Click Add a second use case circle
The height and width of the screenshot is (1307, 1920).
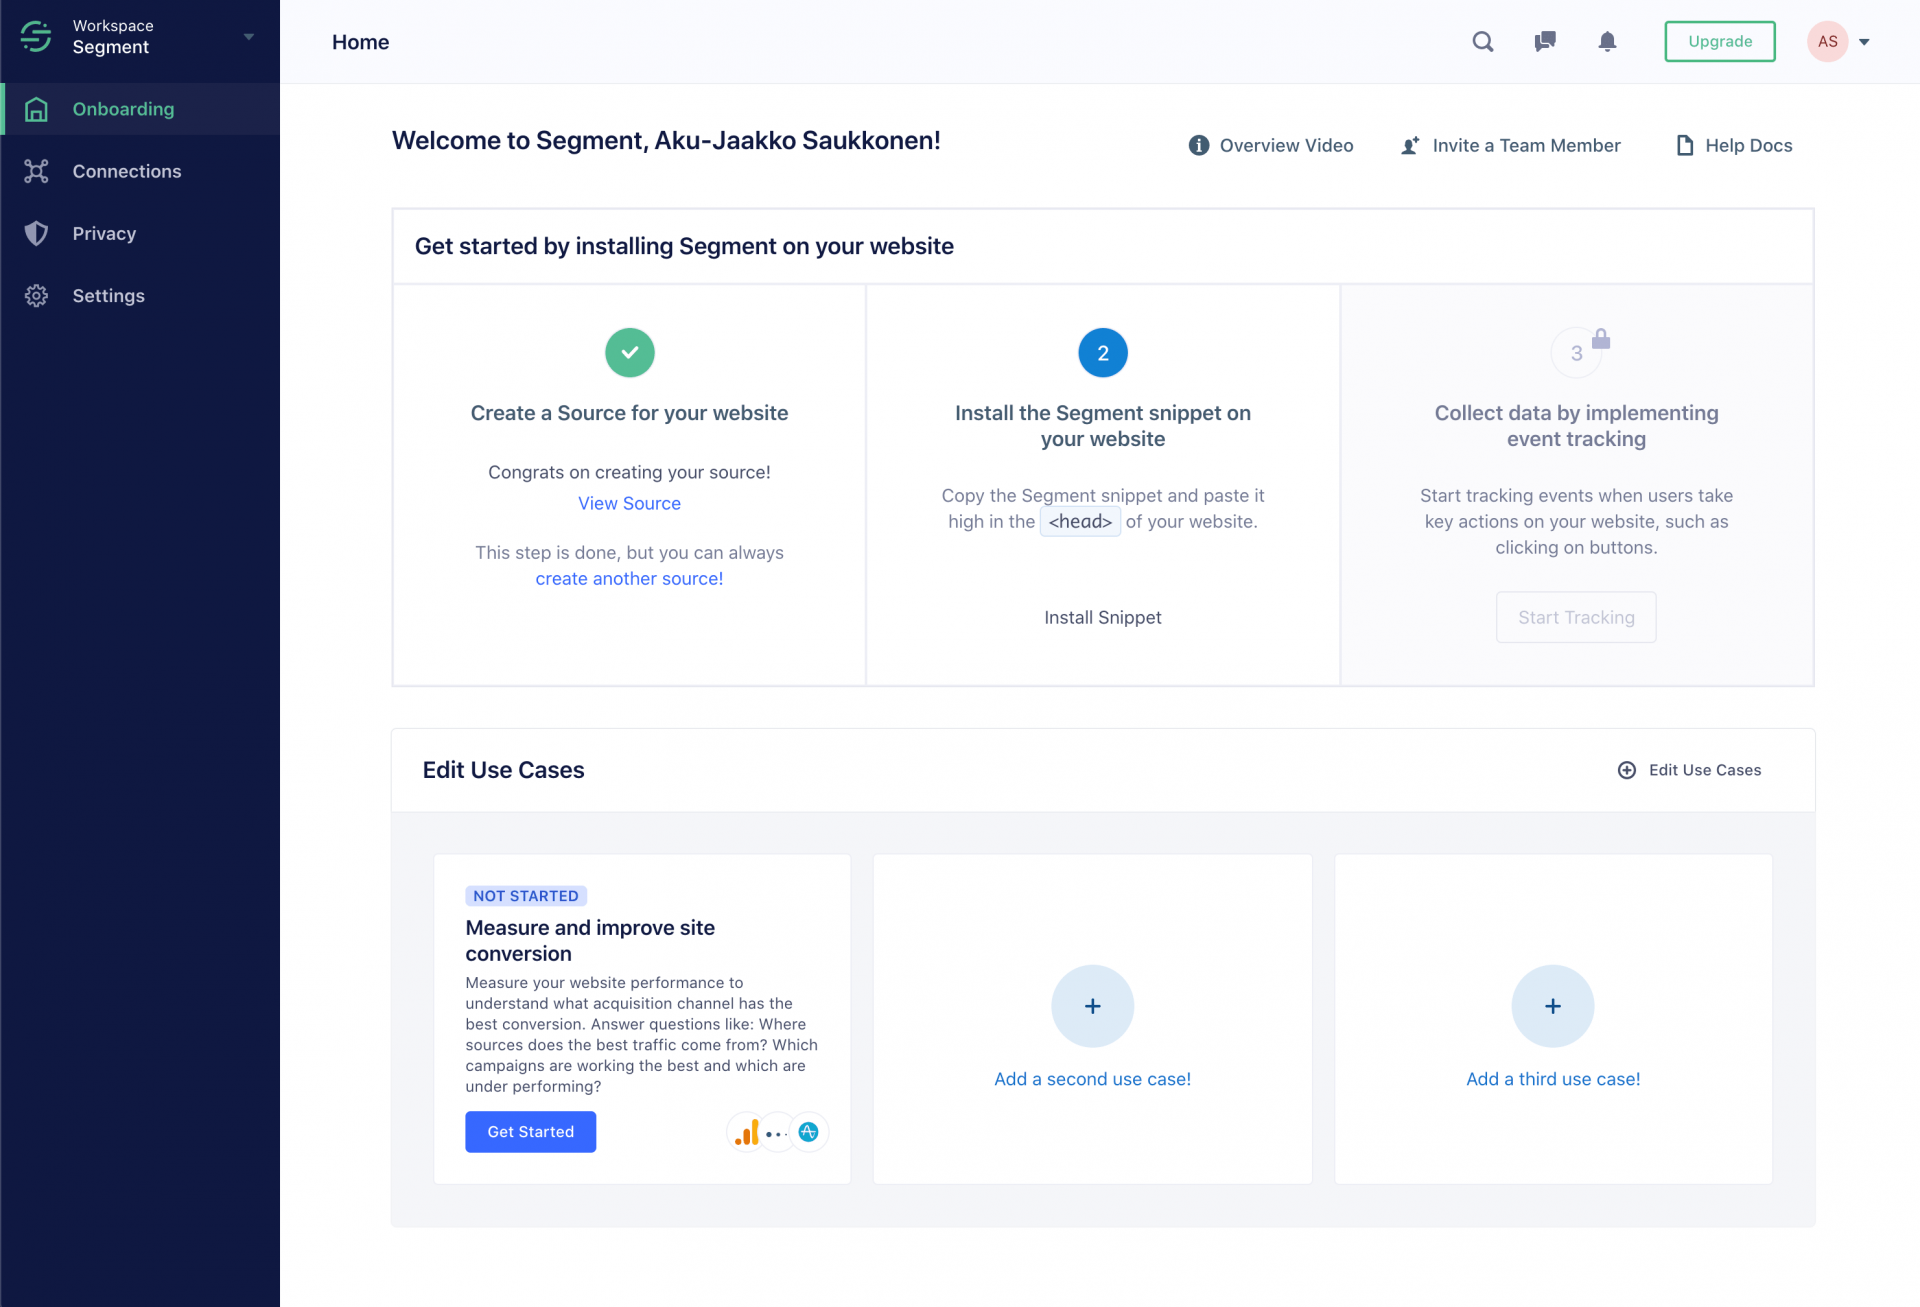(1092, 1006)
